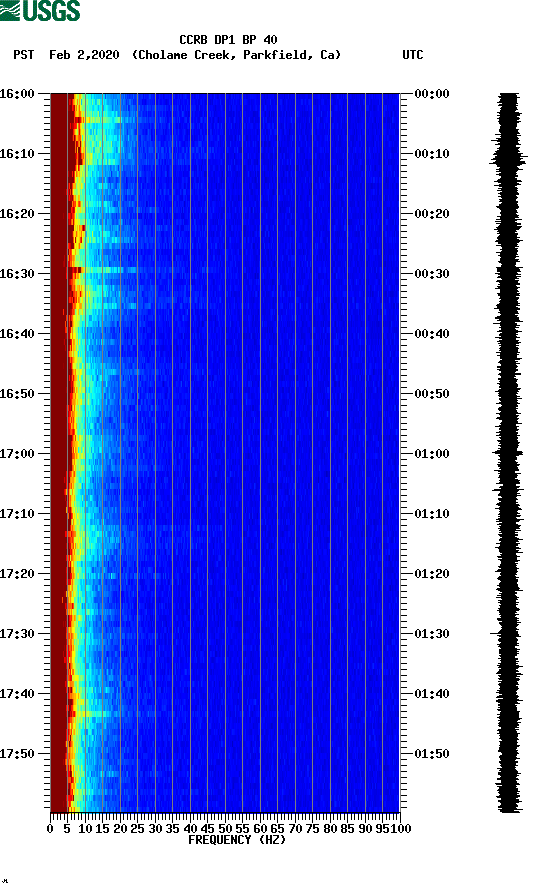The width and height of the screenshot is (552, 892).
Task: Click the 00:20 UTC time label
Action: [432, 213]
